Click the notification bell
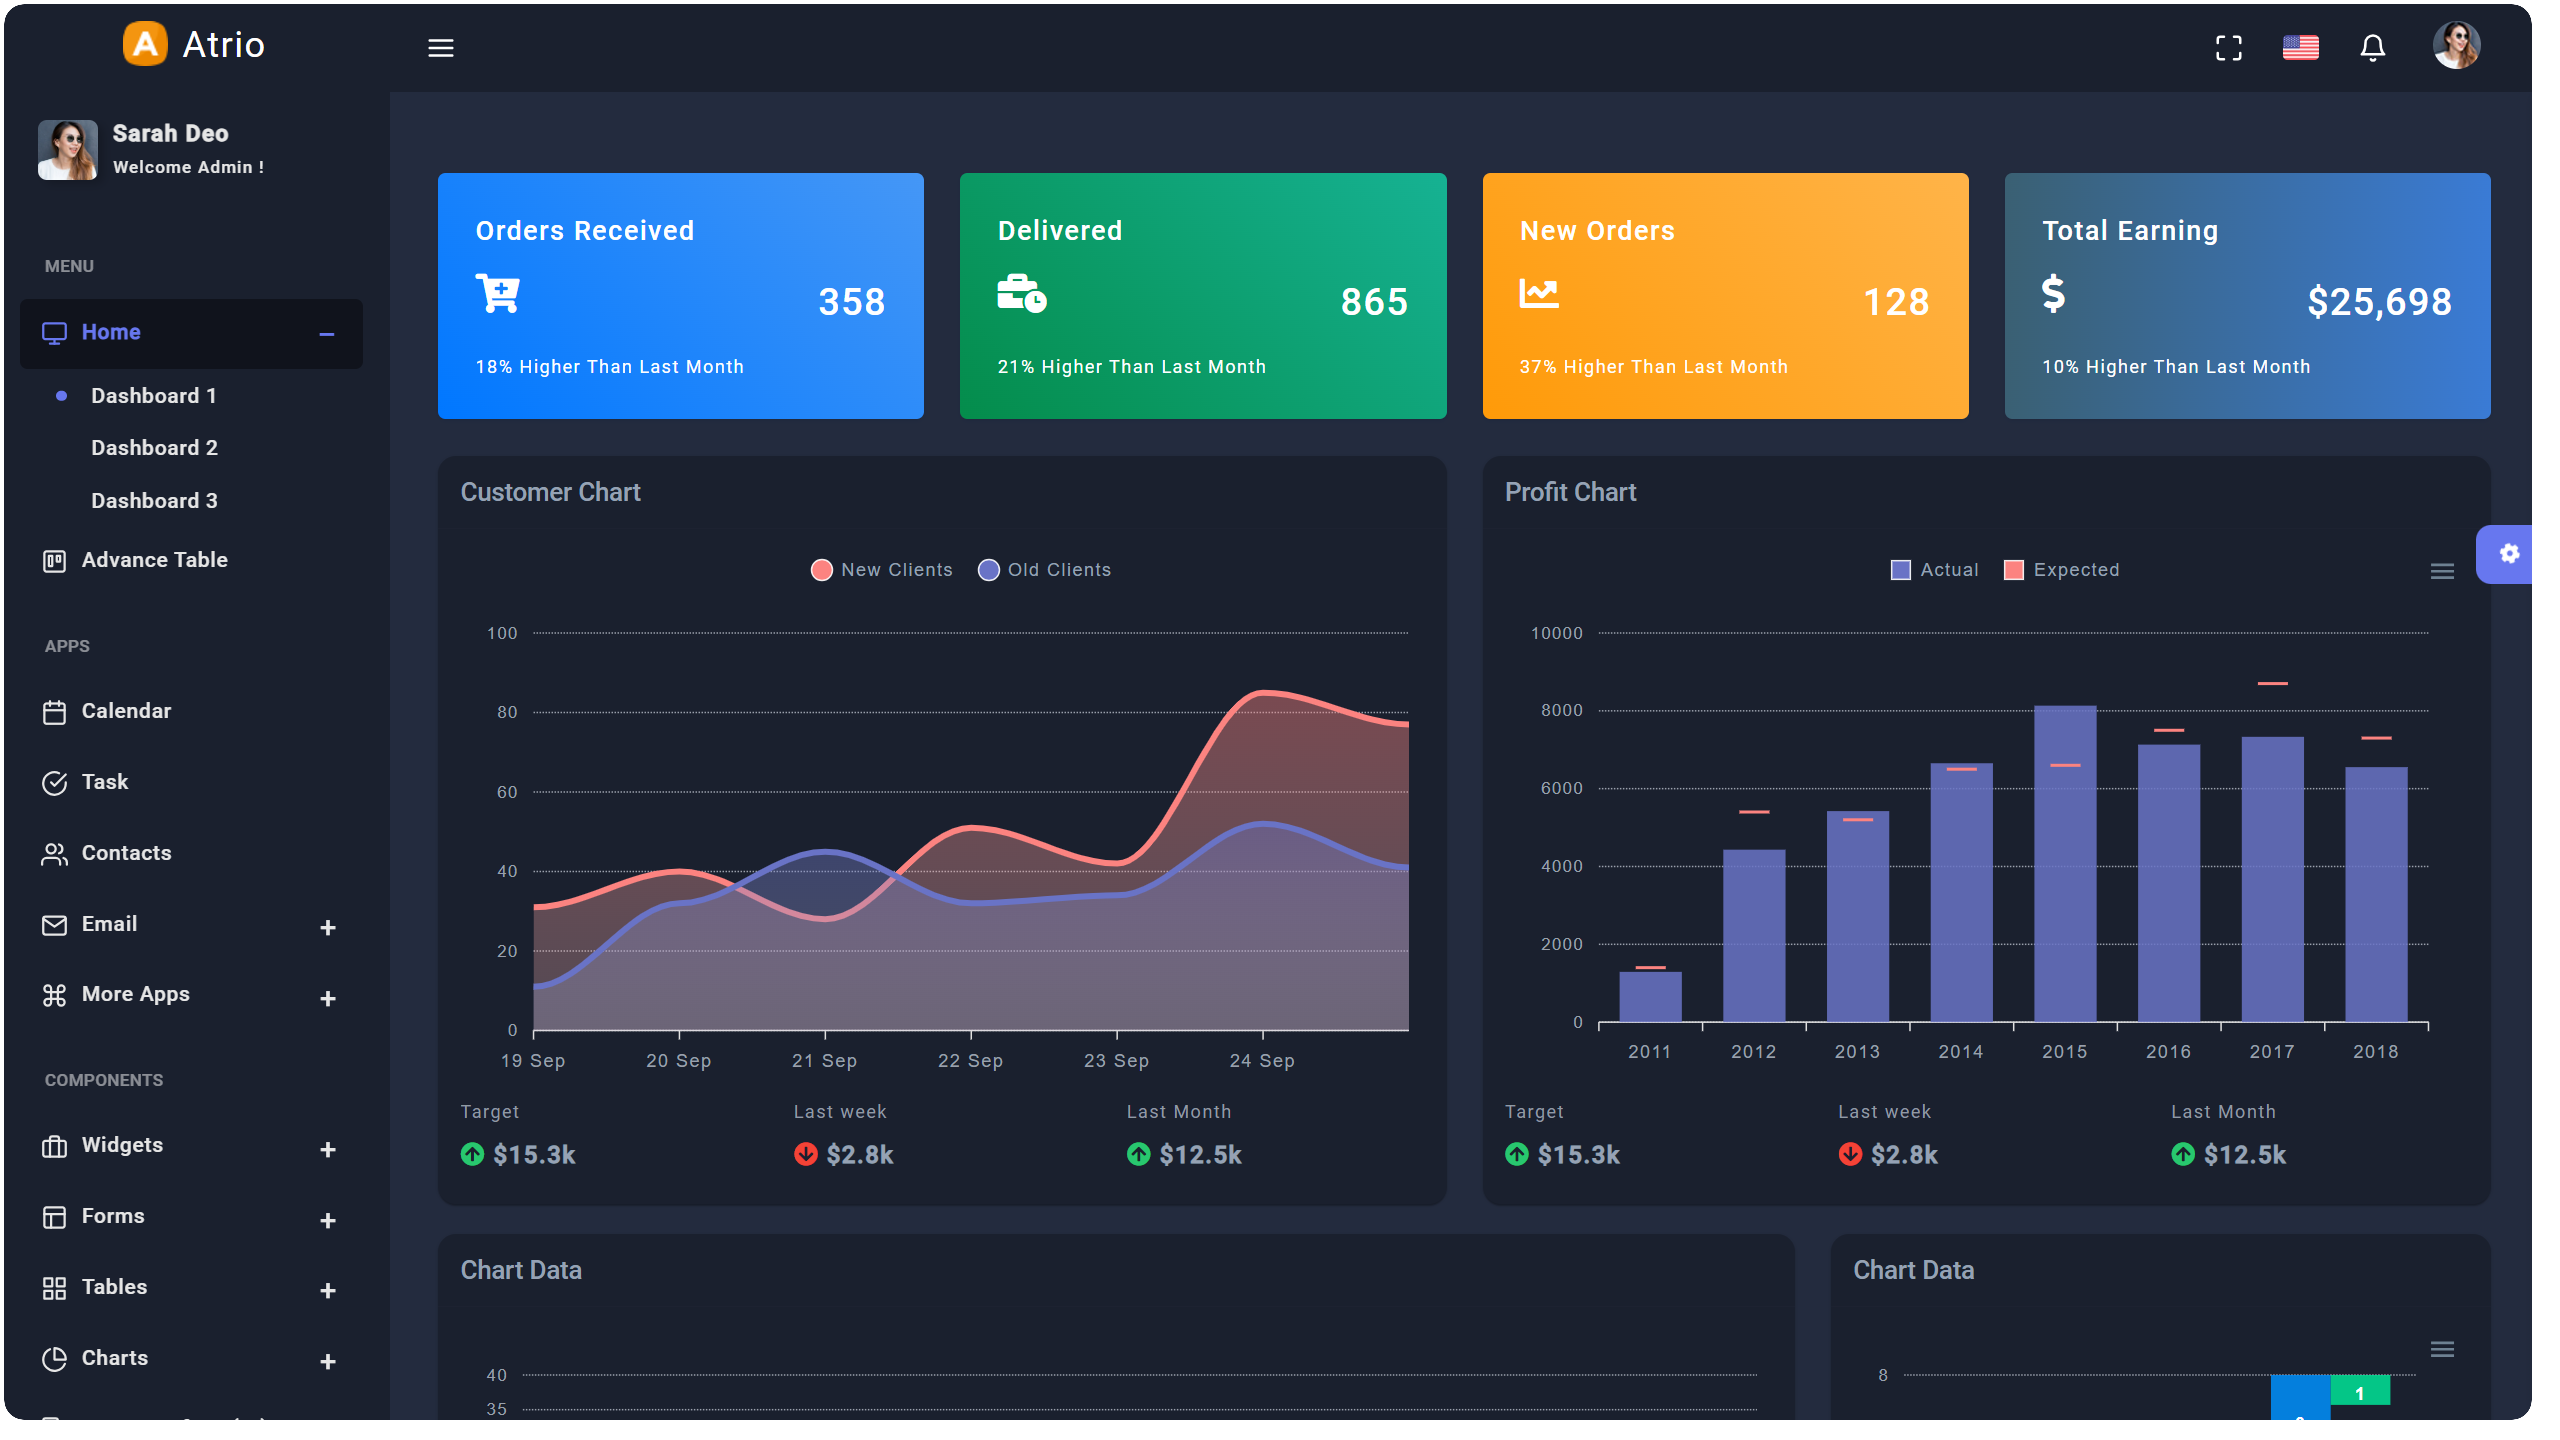 coord(2372,47)
